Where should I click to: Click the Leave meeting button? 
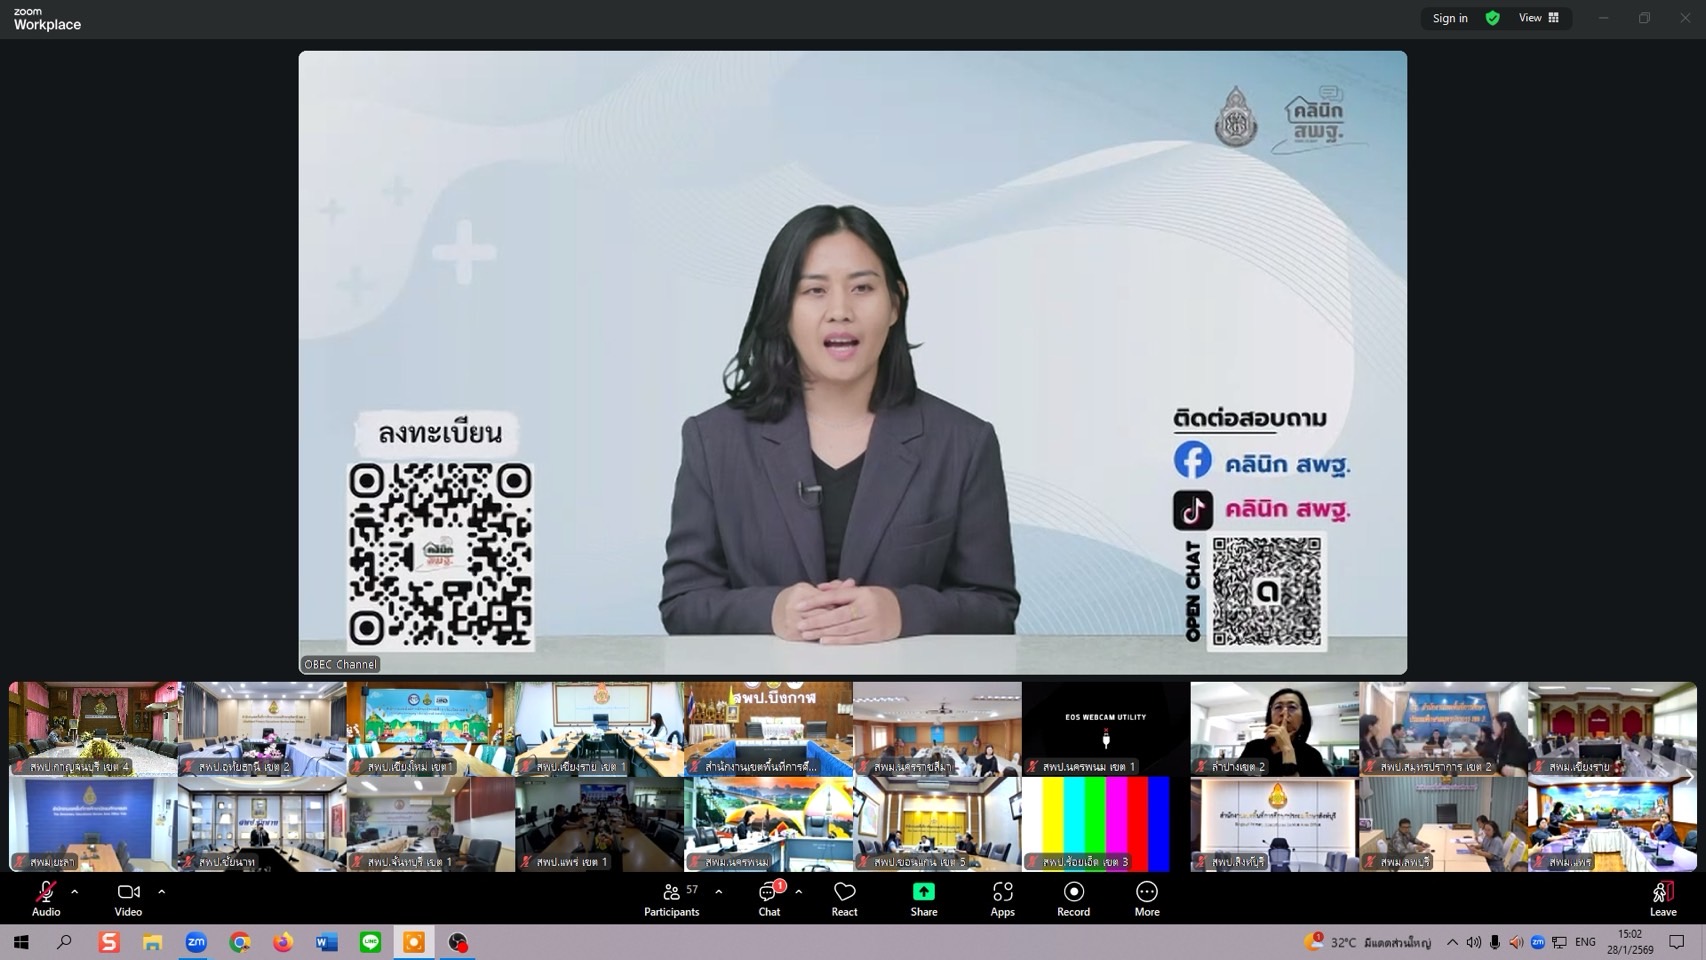(1663, 897)
